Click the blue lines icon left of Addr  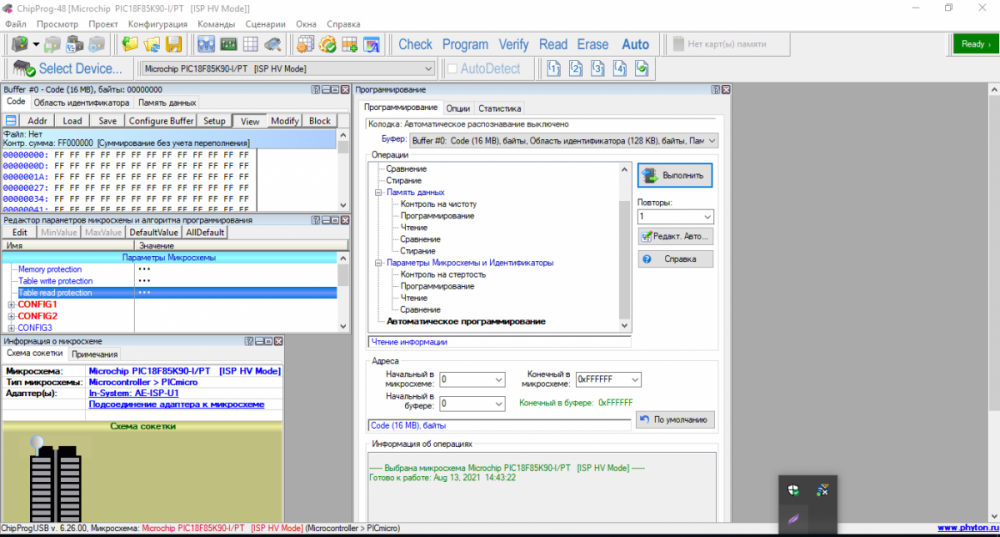(x=11, y=121)
